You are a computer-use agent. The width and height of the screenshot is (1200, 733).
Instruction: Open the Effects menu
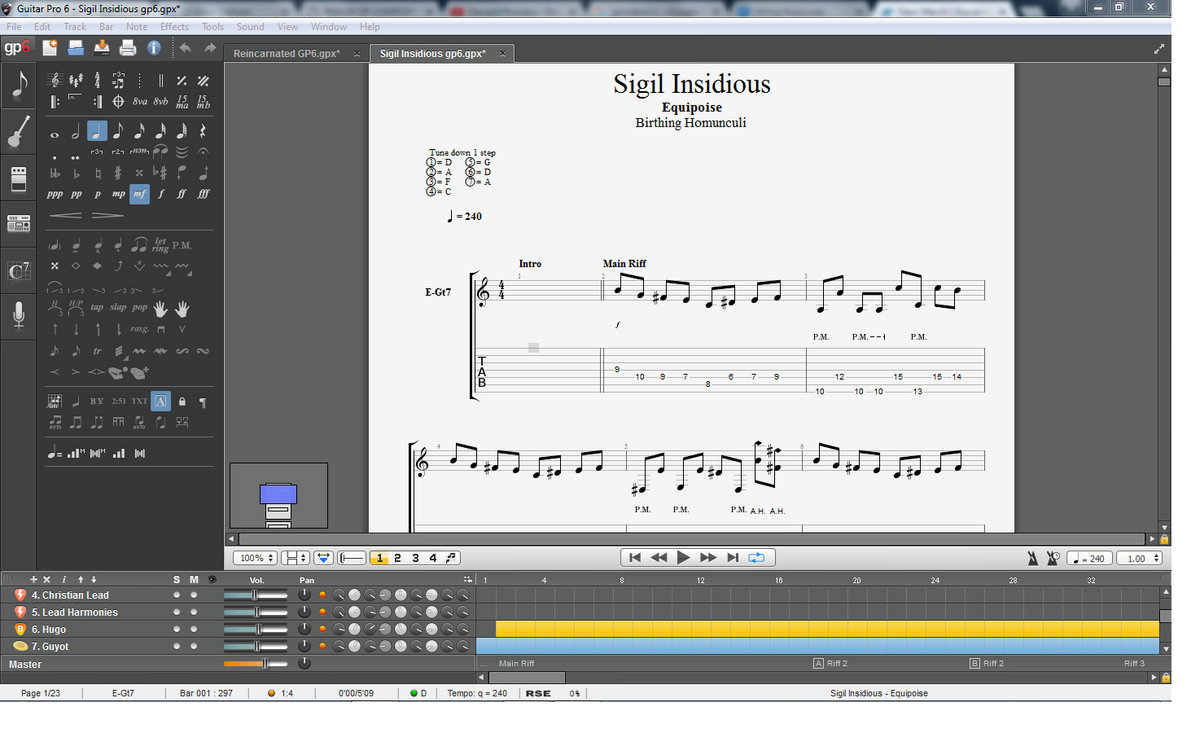pyautogui.click(x=174, y=27)
